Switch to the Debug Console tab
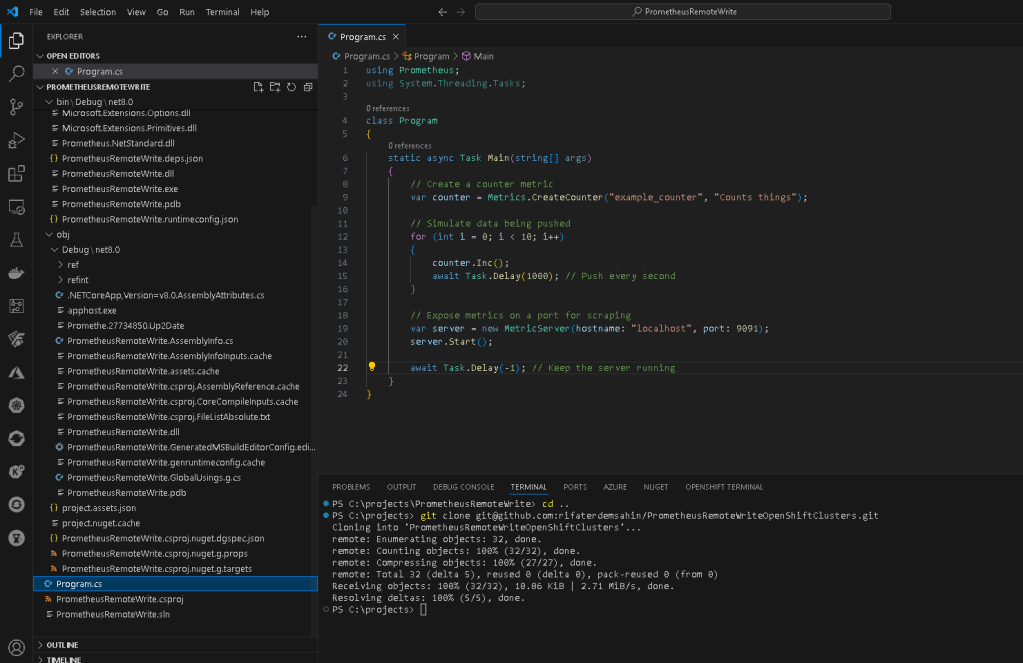 tap(463, 487)
